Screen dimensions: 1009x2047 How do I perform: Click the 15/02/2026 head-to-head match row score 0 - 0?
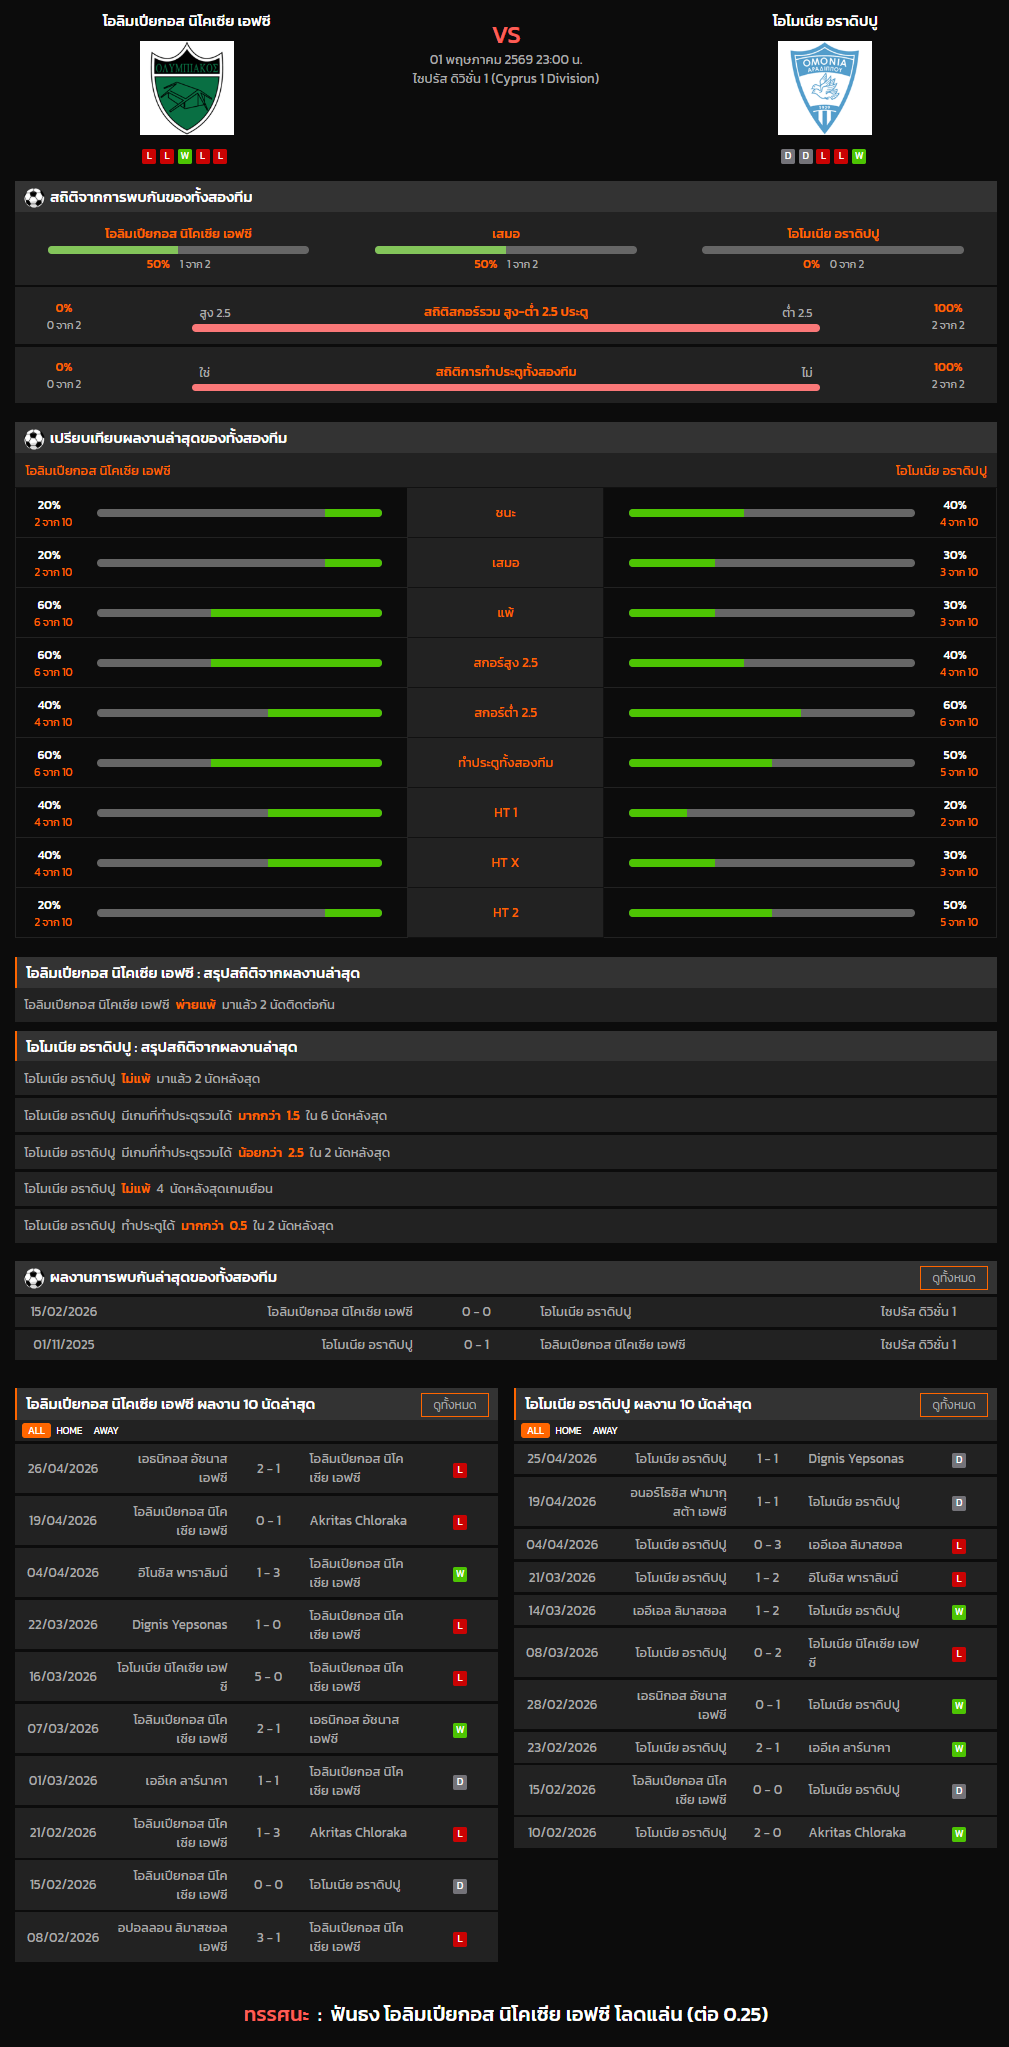[476, 1312]
